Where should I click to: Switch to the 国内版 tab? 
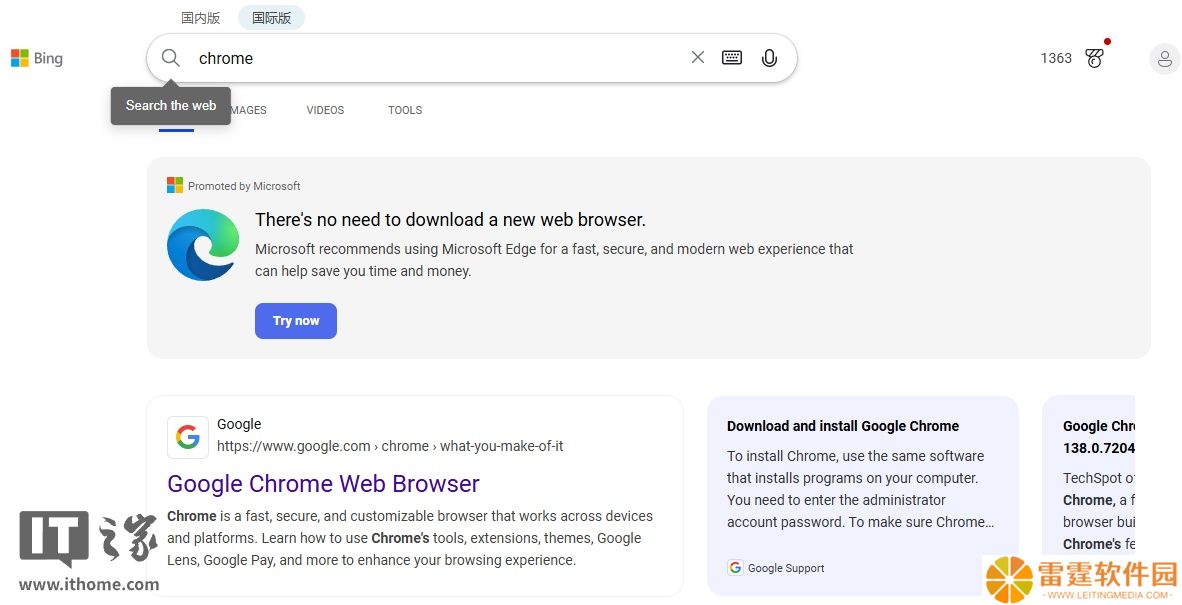click(x=201, y=18)
